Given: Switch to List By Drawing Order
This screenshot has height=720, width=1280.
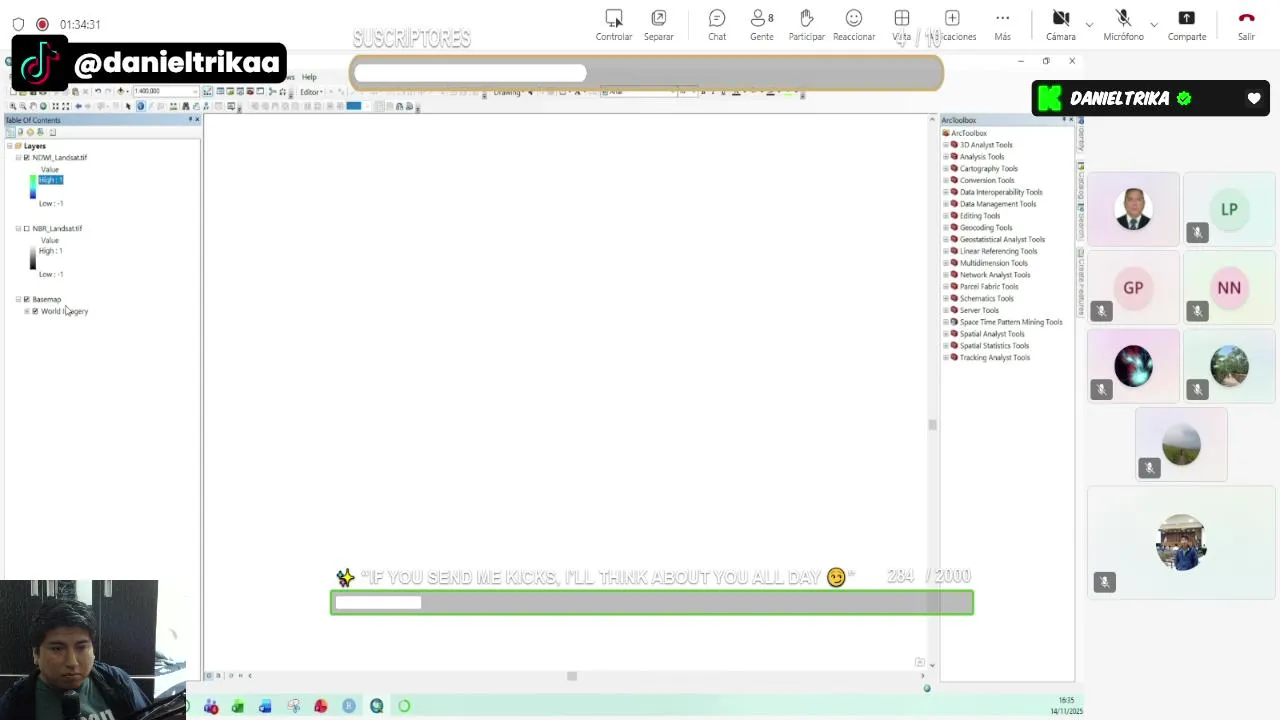Looking at the screenshot, I should point(10,132).
